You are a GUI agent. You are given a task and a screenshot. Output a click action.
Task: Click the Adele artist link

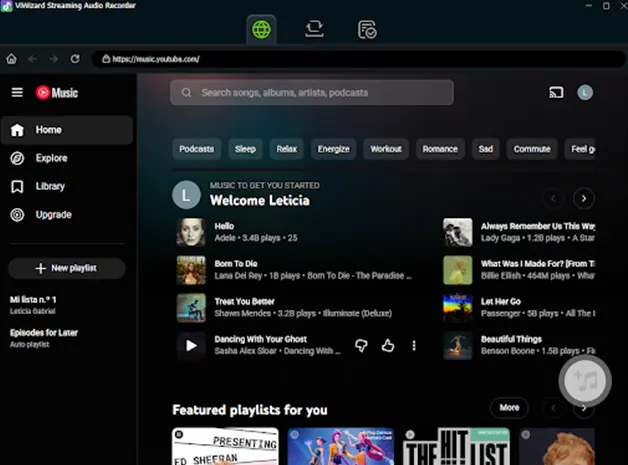coord(225,238)
